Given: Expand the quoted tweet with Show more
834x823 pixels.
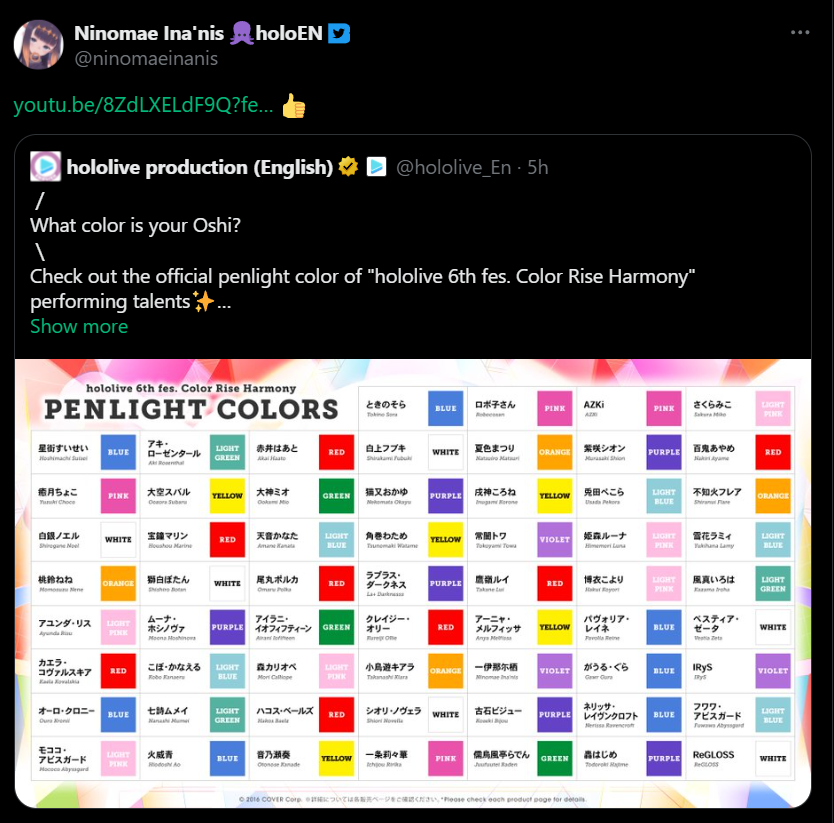Looking at the screenshot, I should [79, 326].
